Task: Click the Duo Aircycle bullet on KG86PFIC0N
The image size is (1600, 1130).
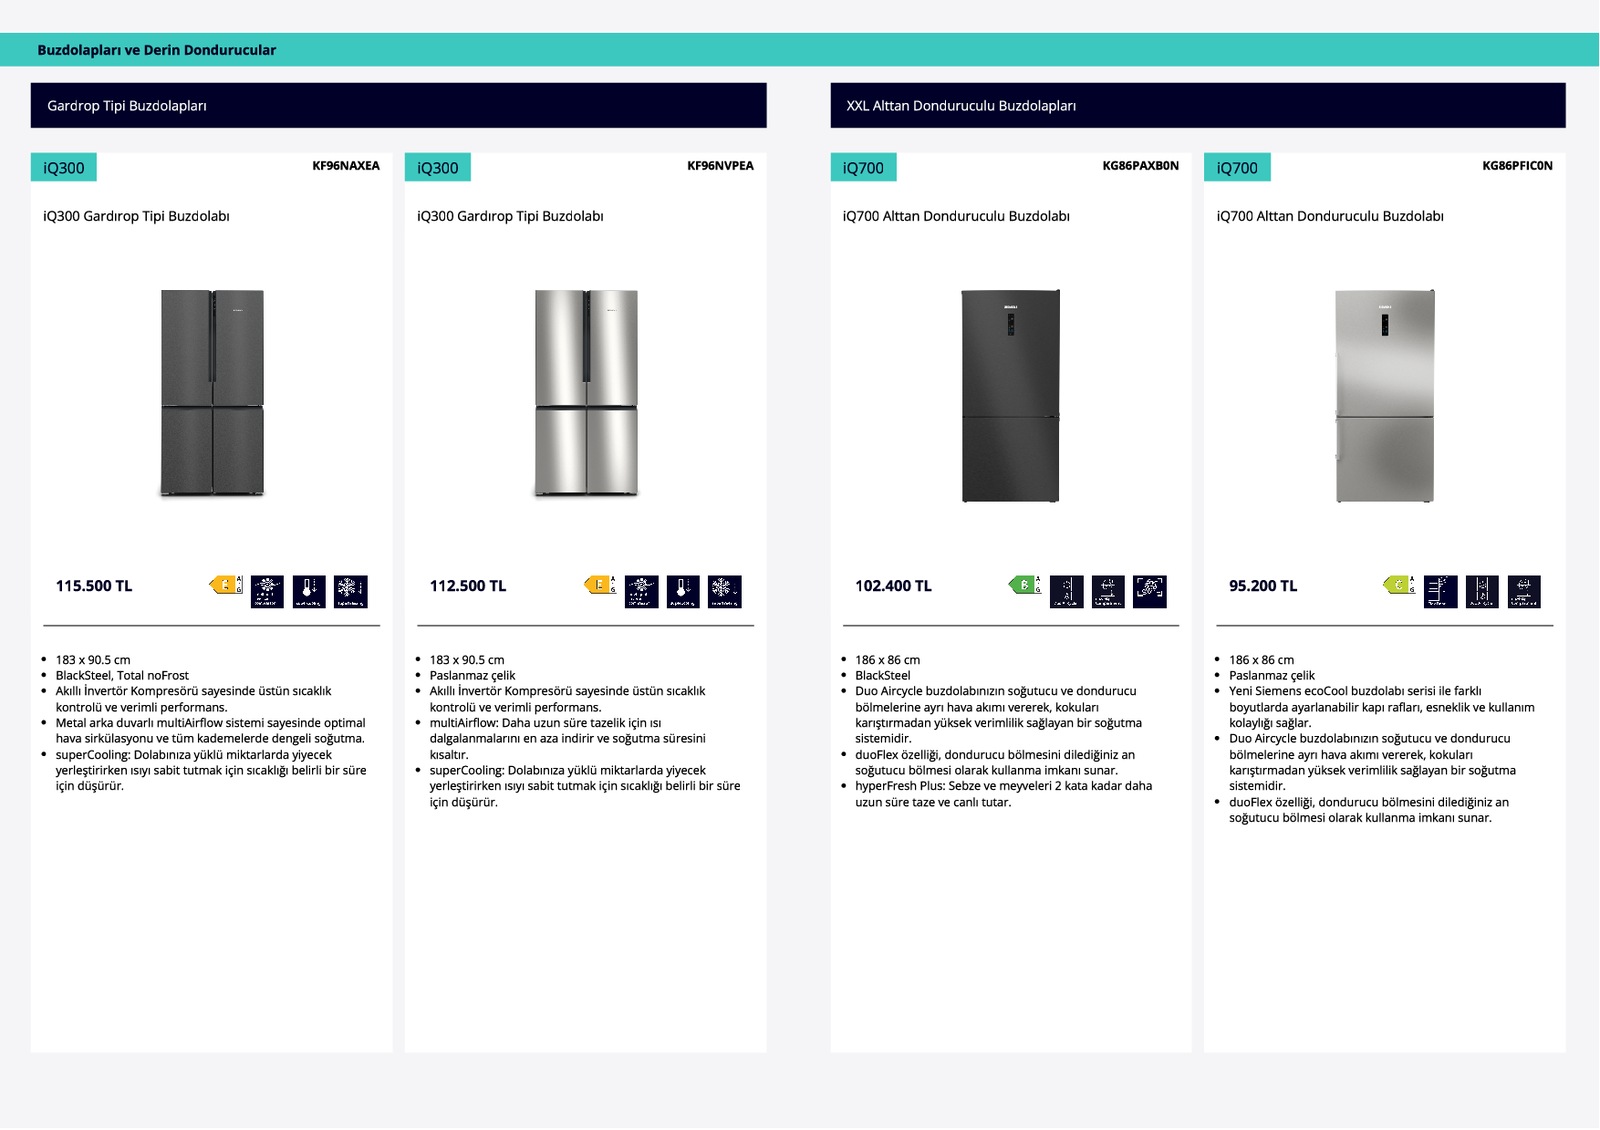Action: (1373, 762)
